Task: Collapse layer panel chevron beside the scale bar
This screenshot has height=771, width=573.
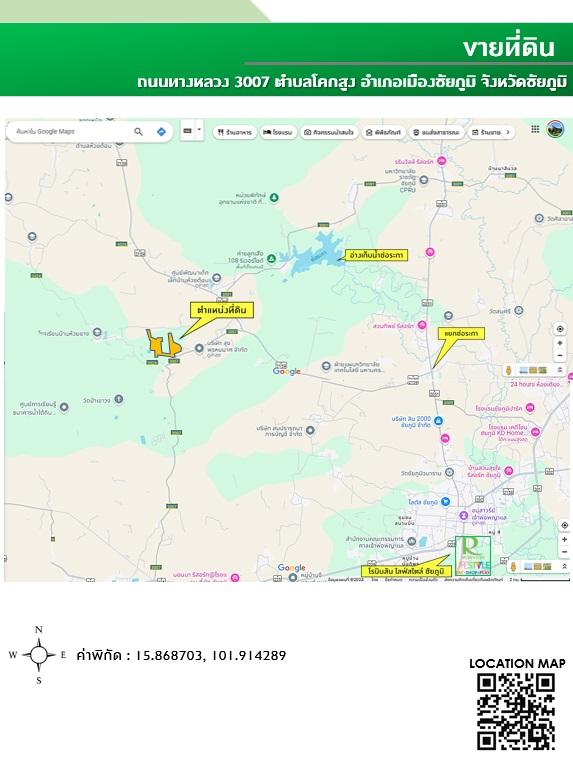Action: pos(565,566)
